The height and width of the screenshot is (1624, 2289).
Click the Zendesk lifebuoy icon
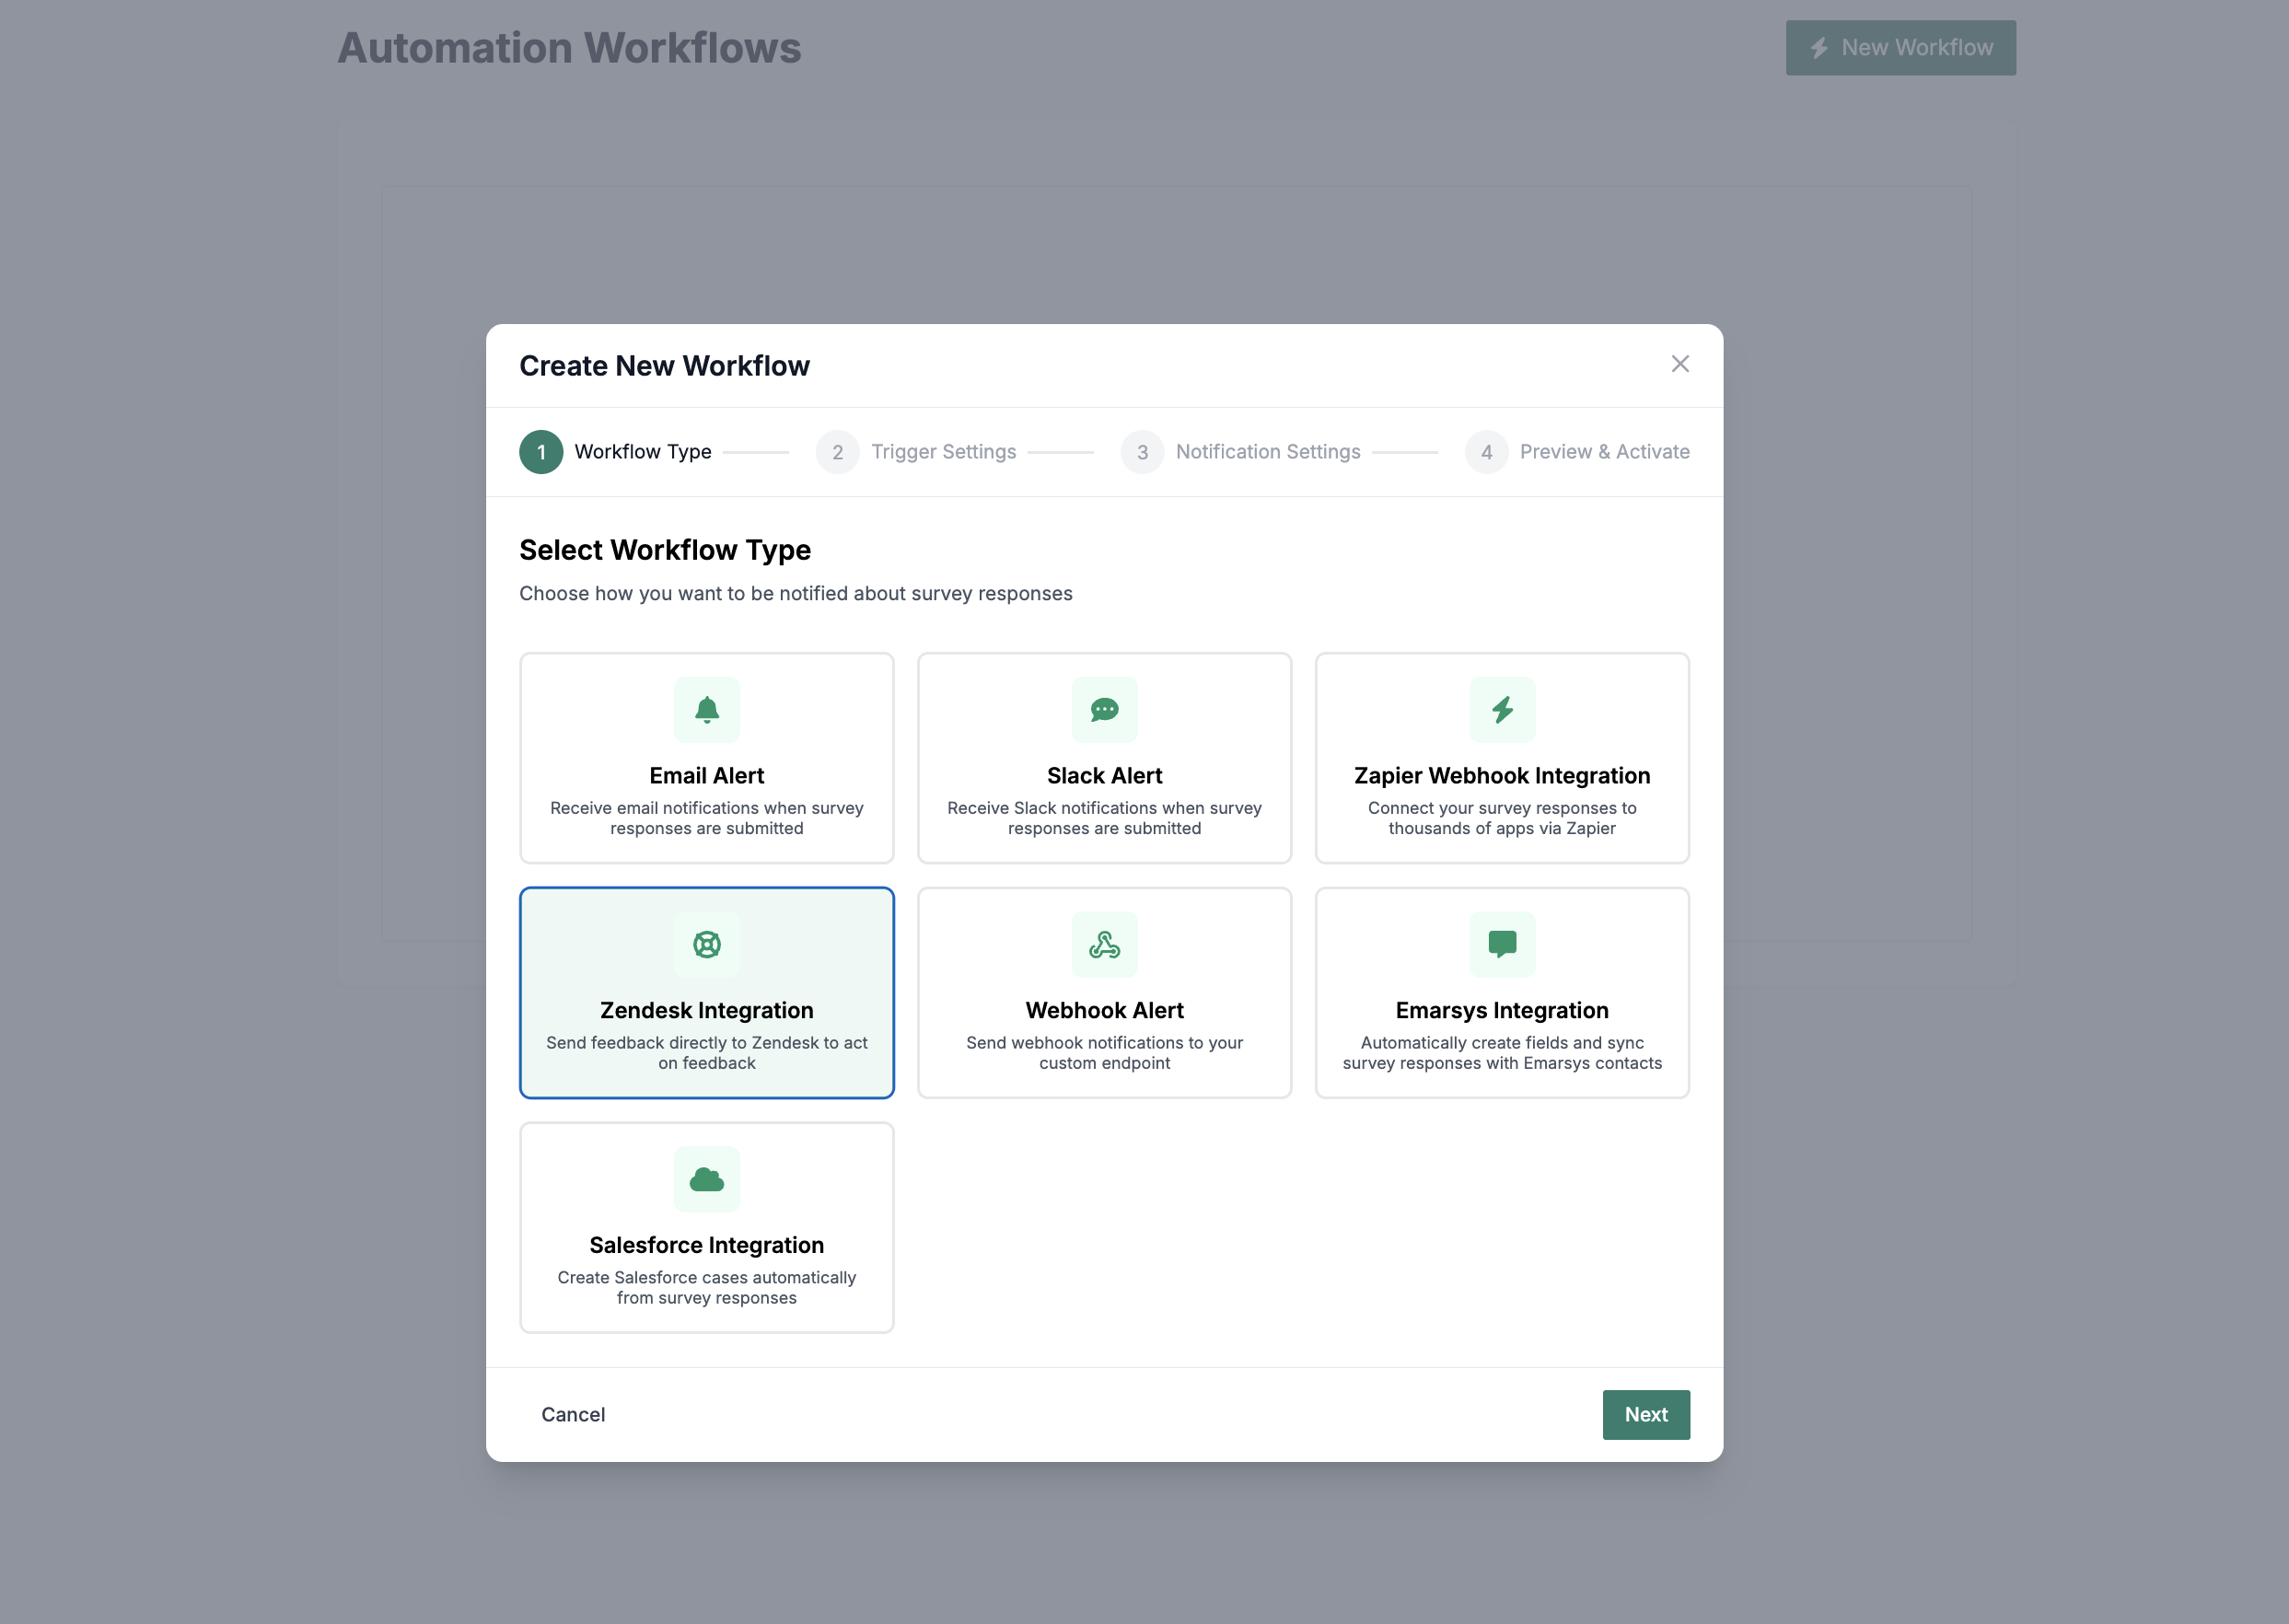(x=706, y=944)
